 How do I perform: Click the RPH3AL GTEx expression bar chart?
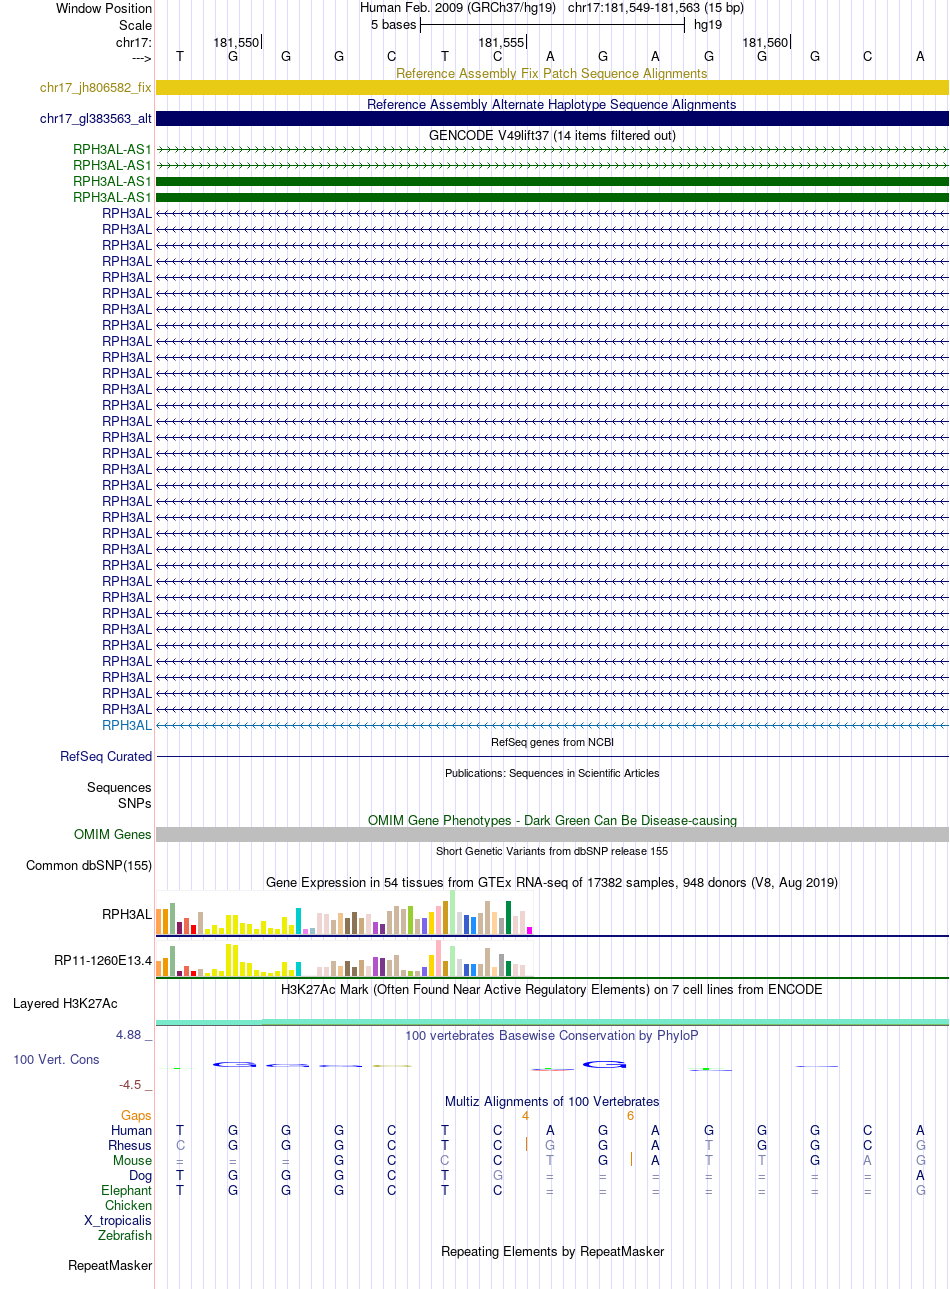[x=345, y=912]
